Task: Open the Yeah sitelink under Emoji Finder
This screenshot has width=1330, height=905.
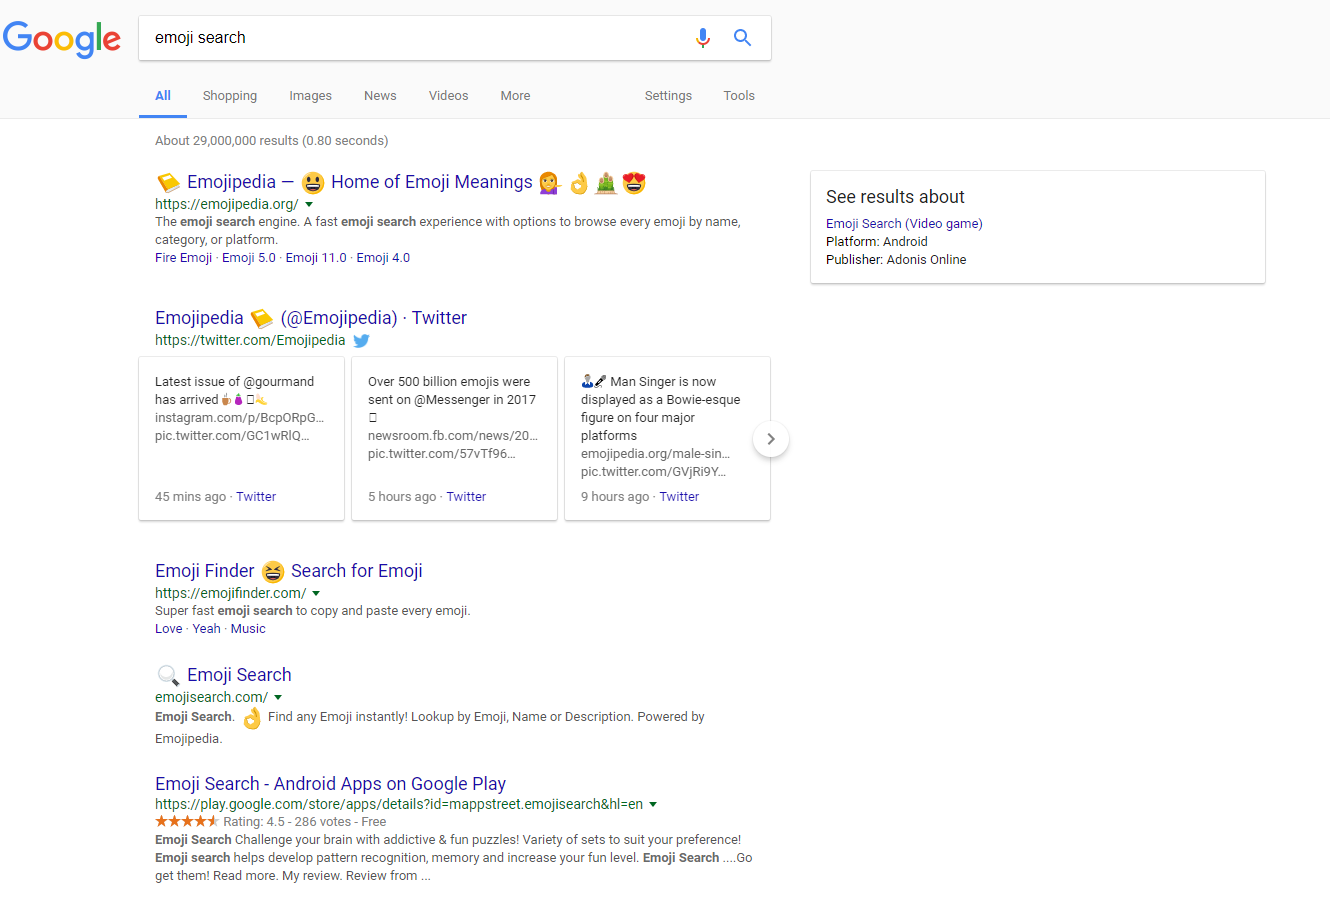Action: [206, 629]
